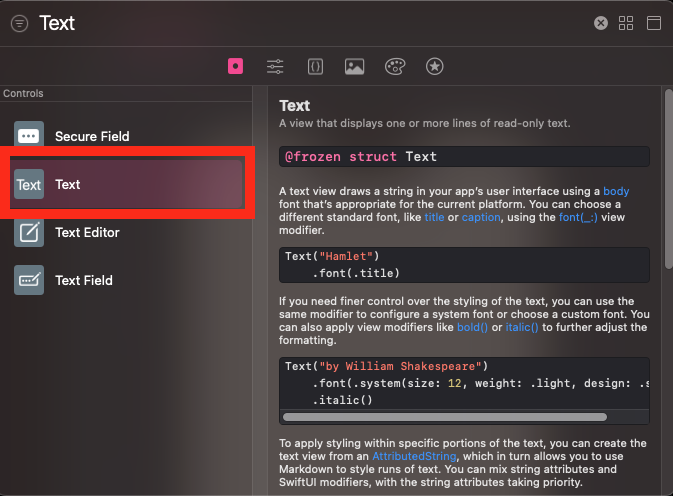Follow the bold() modifier link
Screen dimensions: 673x496
pyautogui.click(x=472, y=327)
